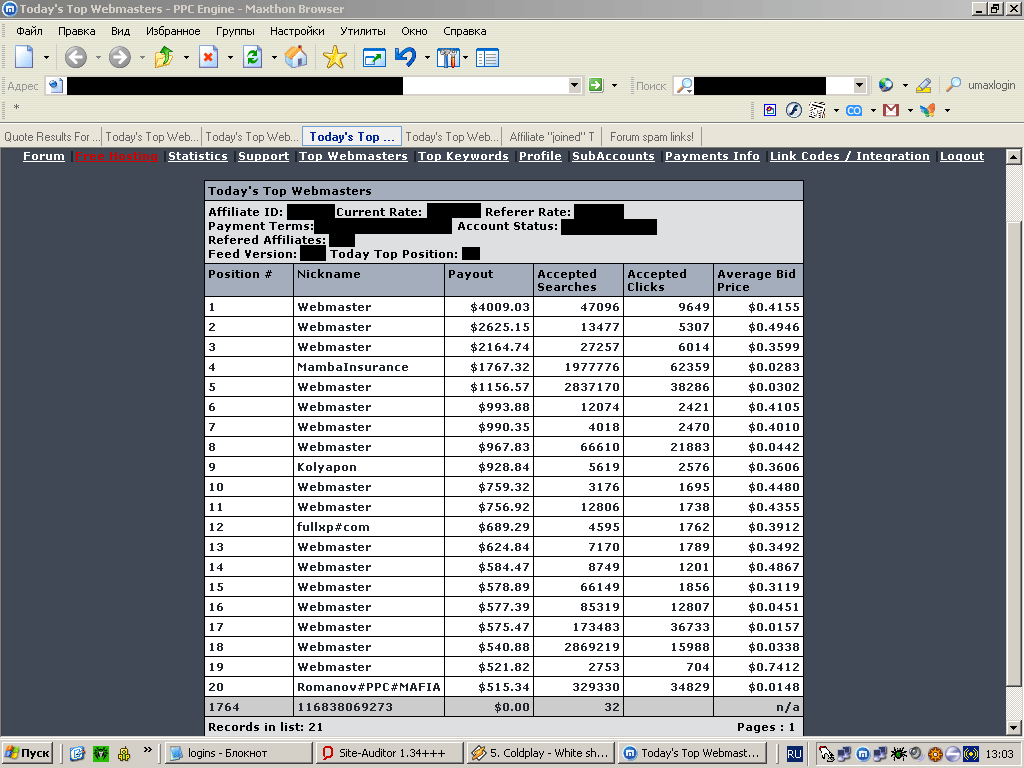Follow the Payments Info link

[711, 156]
